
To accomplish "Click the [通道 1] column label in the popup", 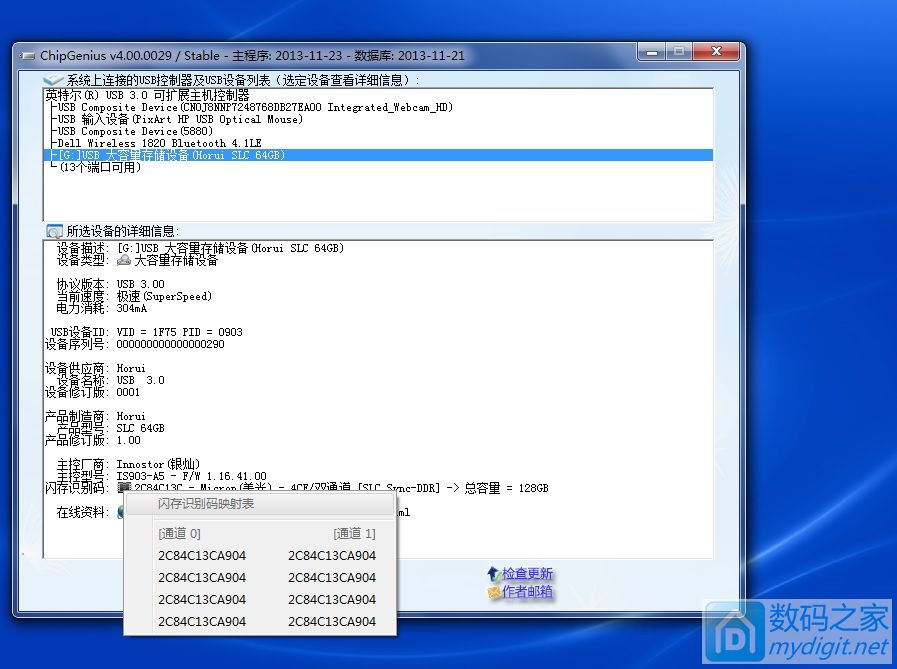I will (354, 533).
